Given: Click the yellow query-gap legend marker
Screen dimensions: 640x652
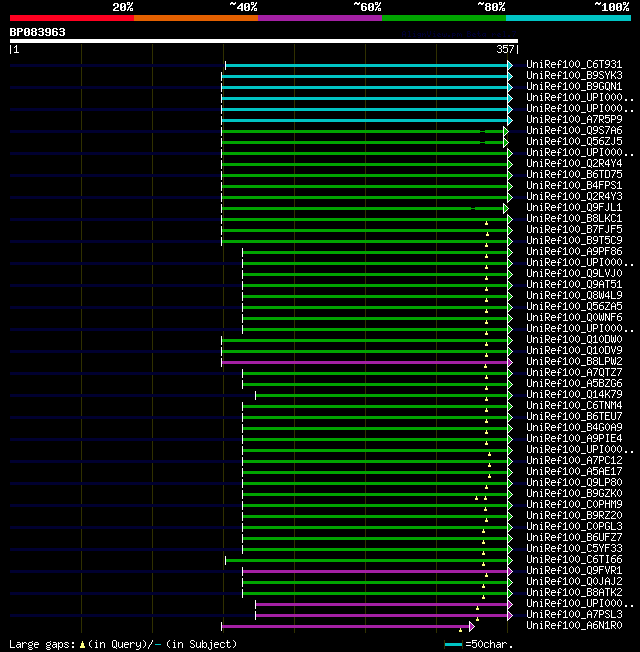Looking at the screenshot, I should (82, 645).
